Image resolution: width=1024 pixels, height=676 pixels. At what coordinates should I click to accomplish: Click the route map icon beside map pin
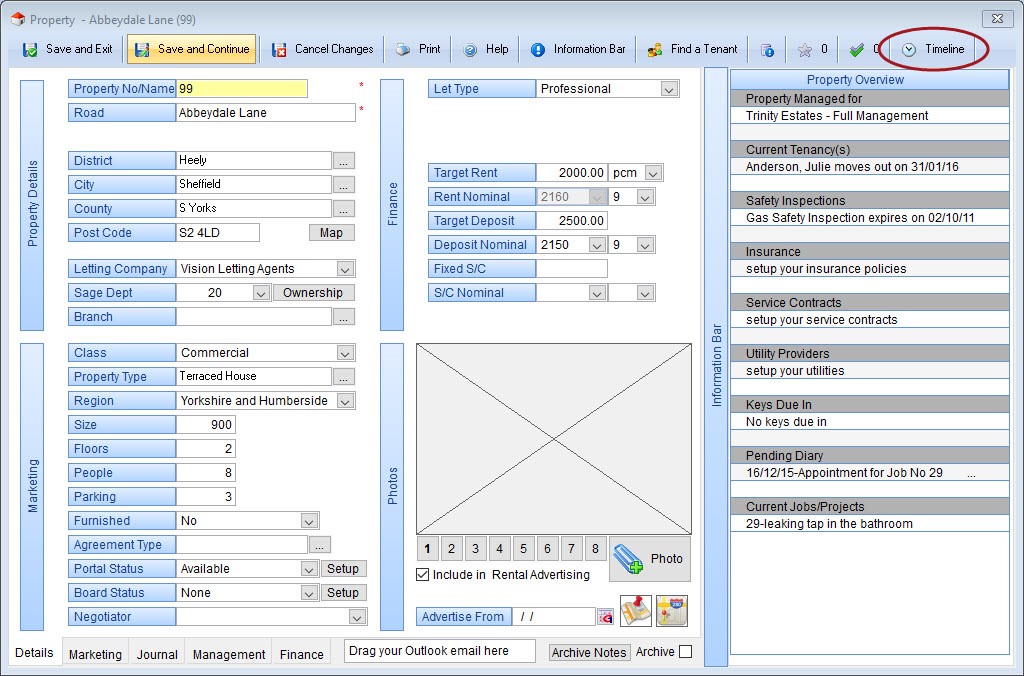pyautogui.click(x=672, y=611)
